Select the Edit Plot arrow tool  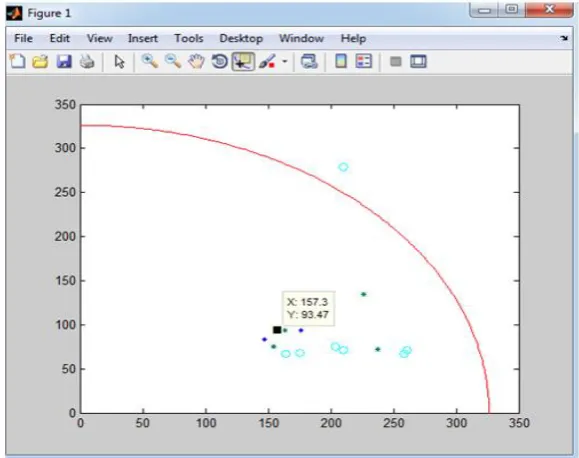(x=119, y=61)
